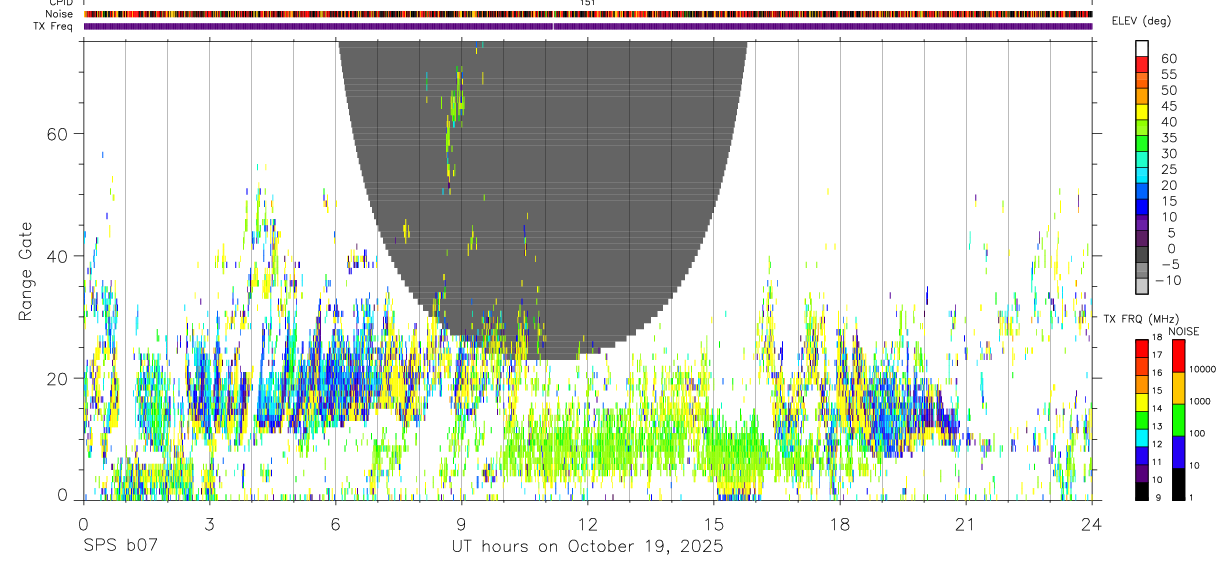Click the '35' label on the ELEV color bar
This screenshot has width=1228, height=567.
(1168, 138)
